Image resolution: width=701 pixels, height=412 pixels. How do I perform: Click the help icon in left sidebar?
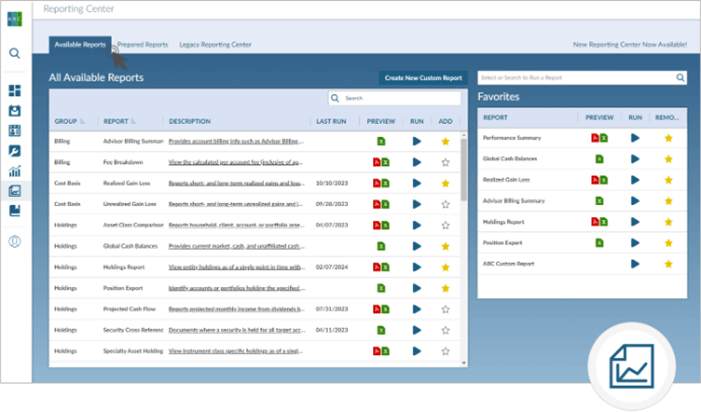[15, 241]
